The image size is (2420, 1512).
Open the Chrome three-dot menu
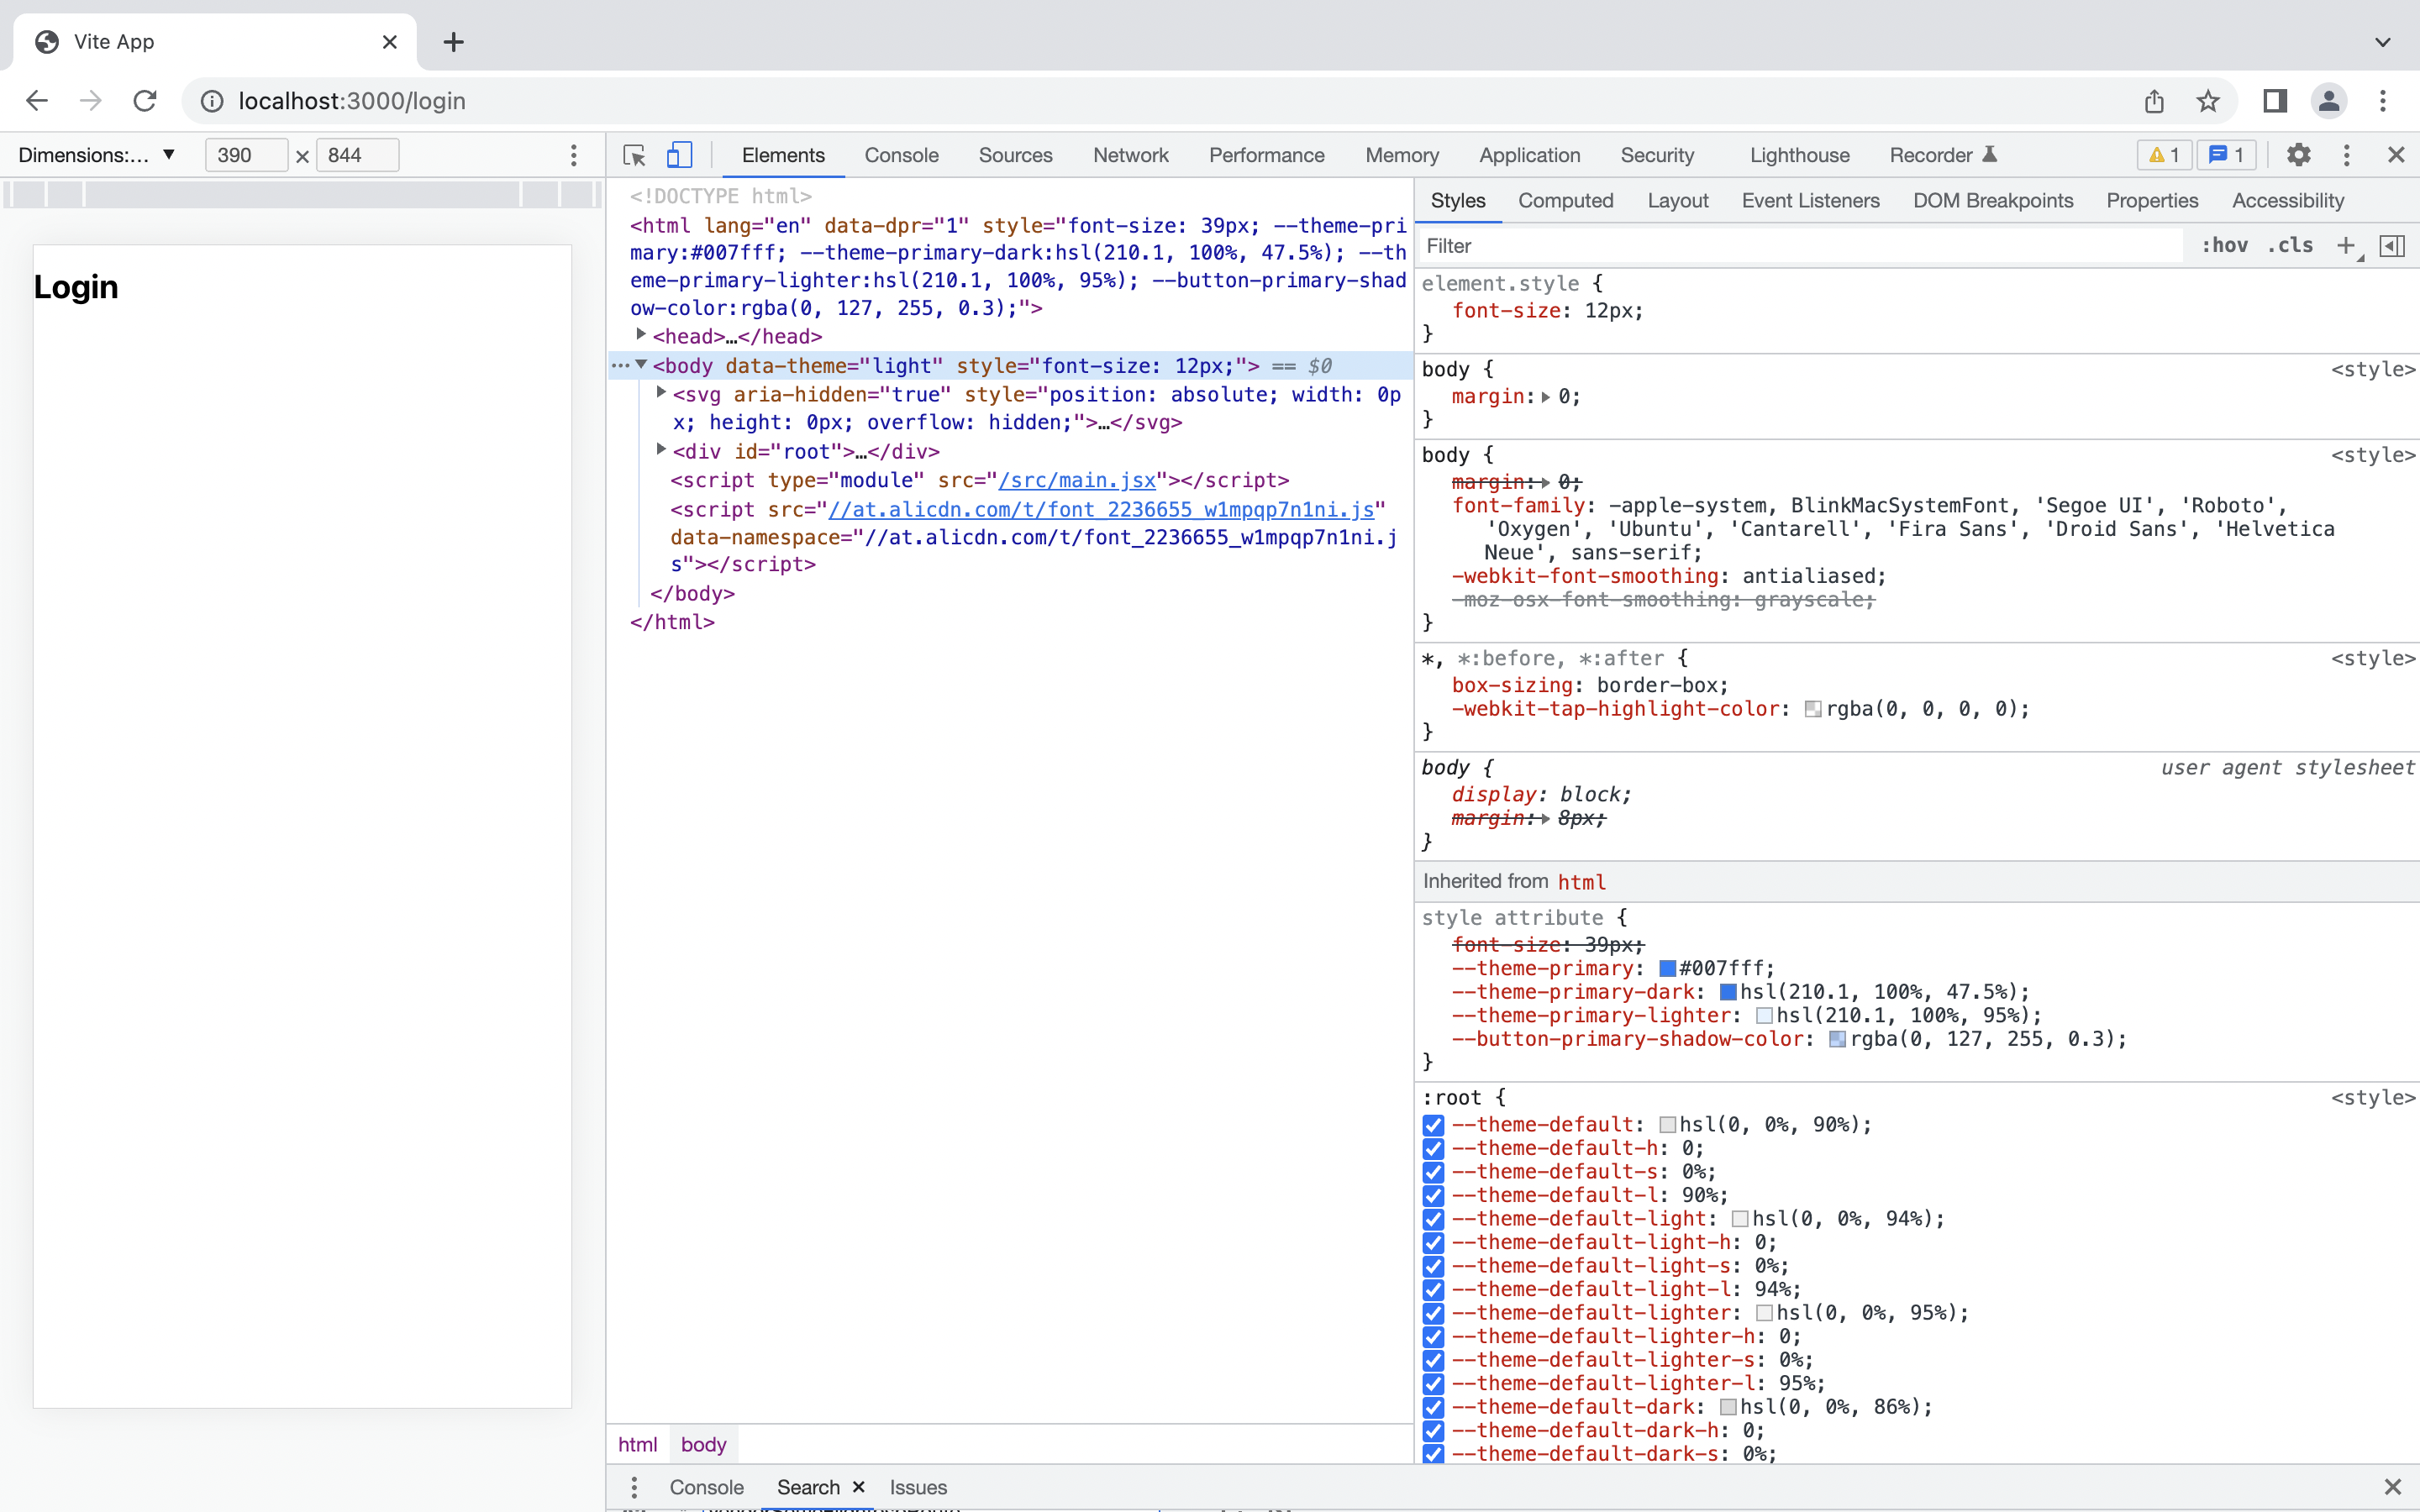pos(2383,101)
